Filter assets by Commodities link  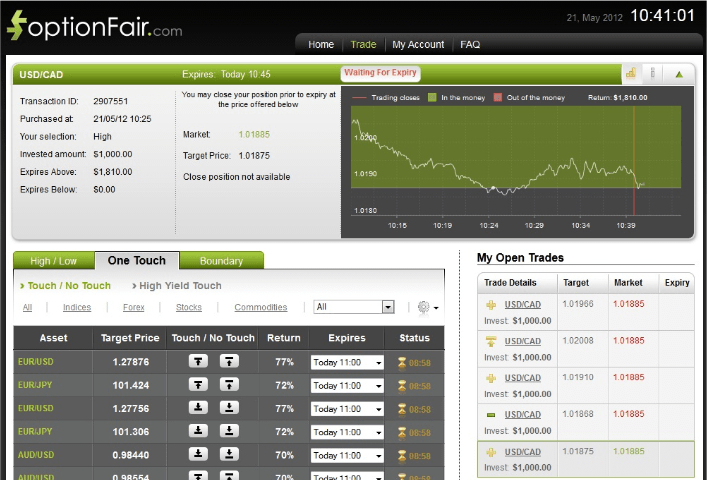click(260, 308)
